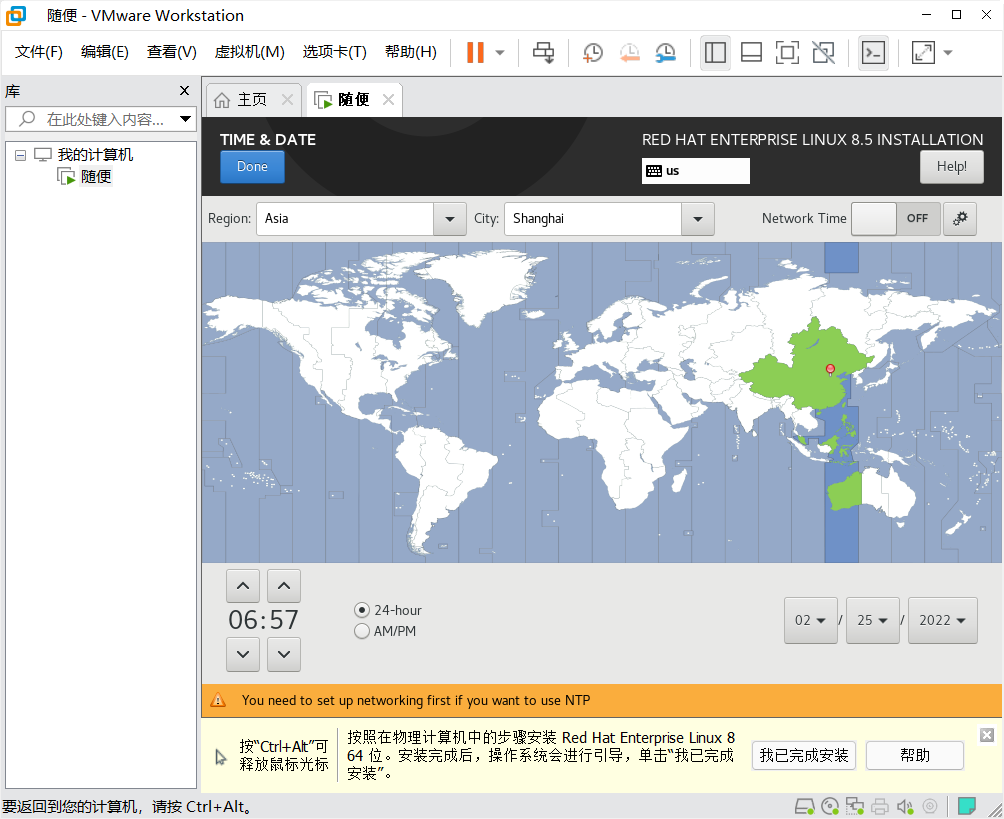Dismiss the yellow install hint bar

987,735
